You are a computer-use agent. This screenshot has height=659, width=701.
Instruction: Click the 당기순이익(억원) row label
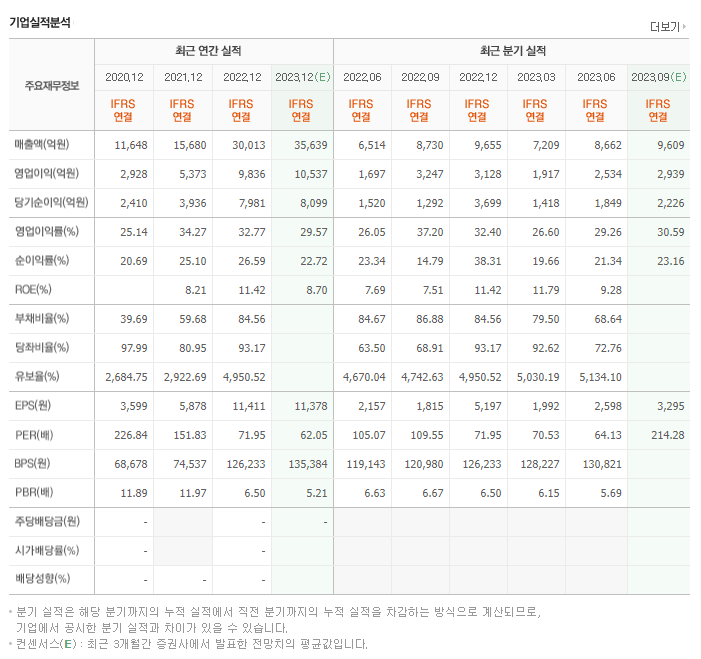point(51,203)
